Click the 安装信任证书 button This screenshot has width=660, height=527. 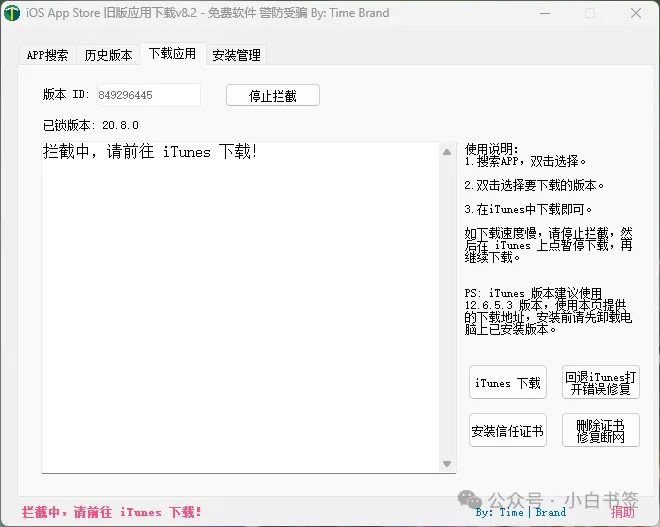point(508,430)
